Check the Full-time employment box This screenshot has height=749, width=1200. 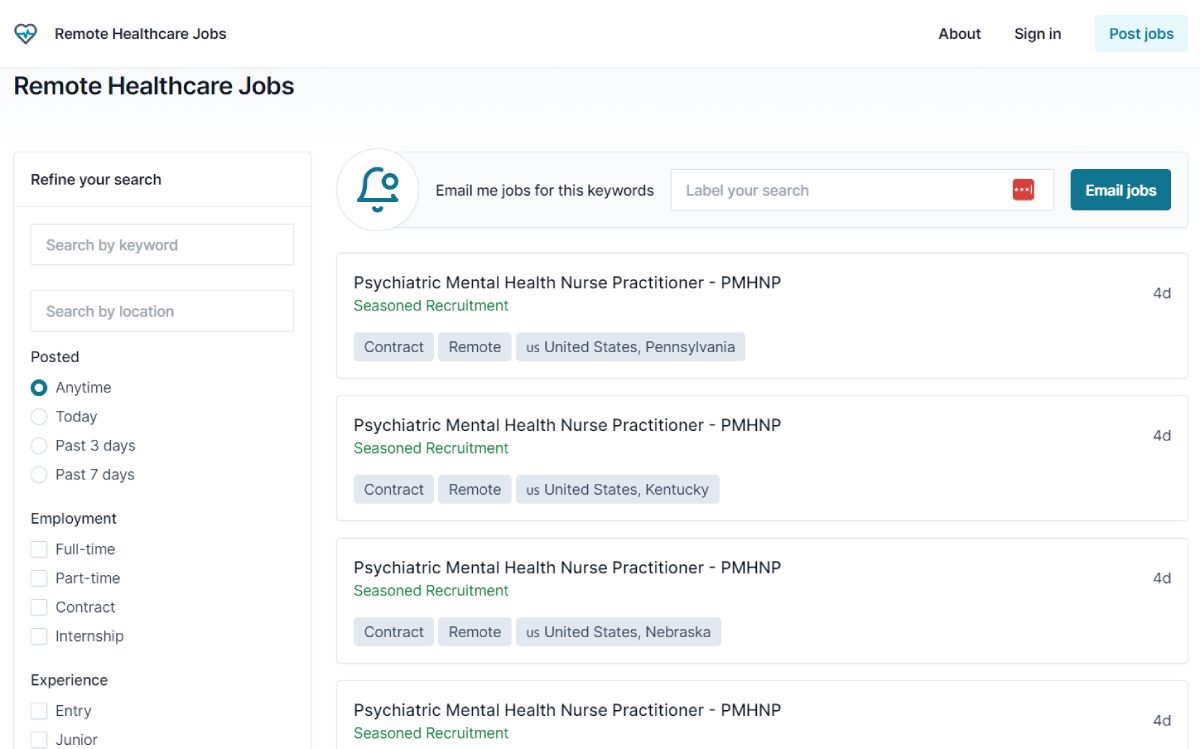tap(39, 549)
